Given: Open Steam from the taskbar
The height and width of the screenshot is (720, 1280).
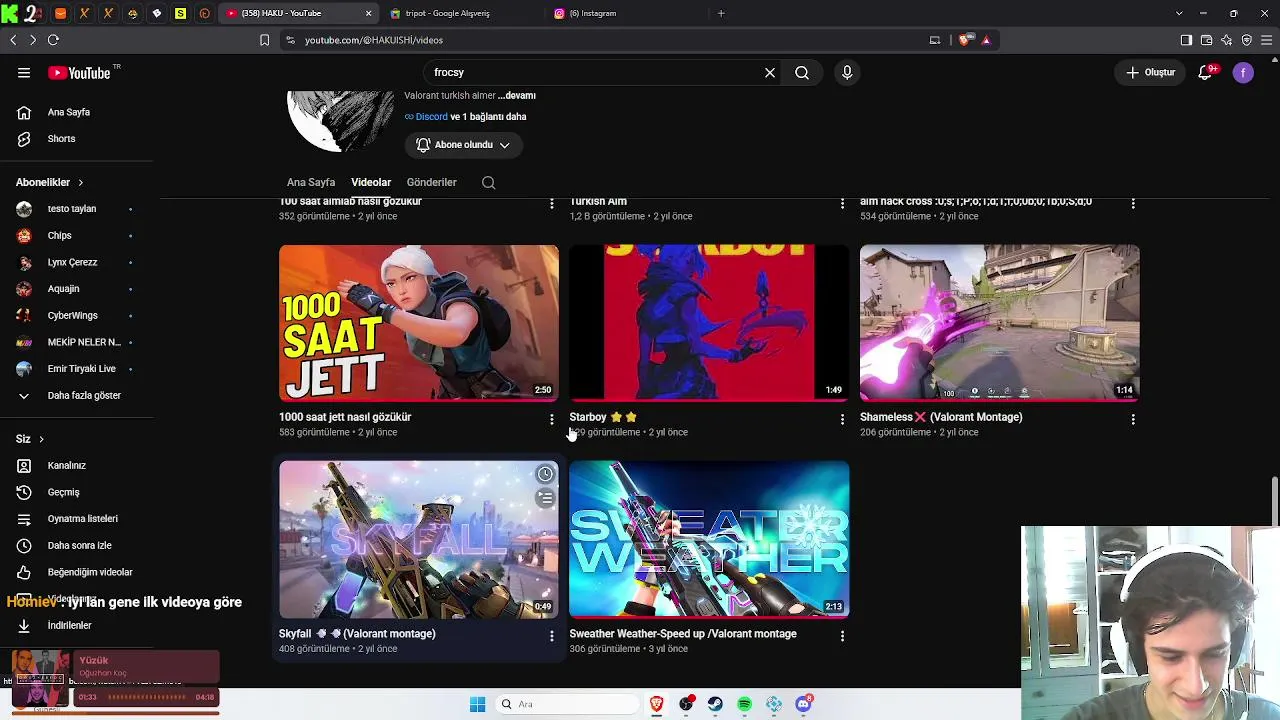Looking at the screenshot, I should coord(716,704).
